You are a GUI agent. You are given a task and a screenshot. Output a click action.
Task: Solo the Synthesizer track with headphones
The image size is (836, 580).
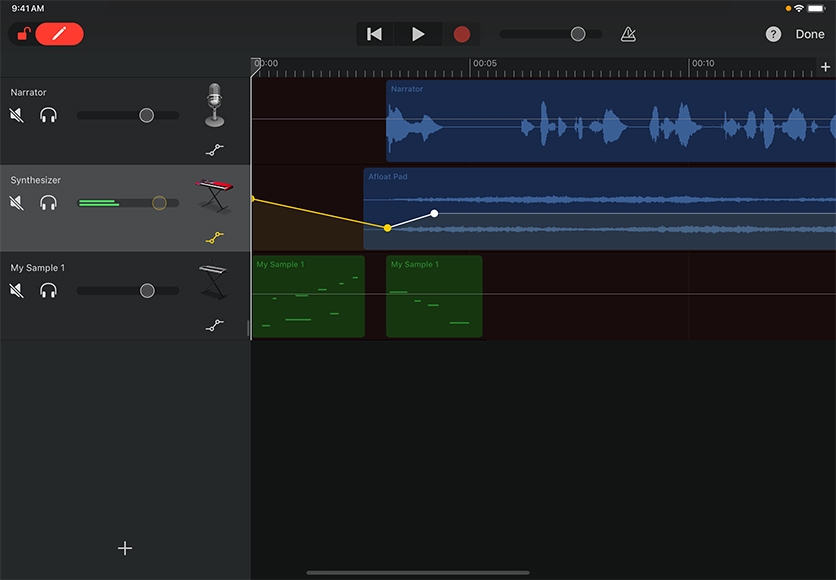48,203
